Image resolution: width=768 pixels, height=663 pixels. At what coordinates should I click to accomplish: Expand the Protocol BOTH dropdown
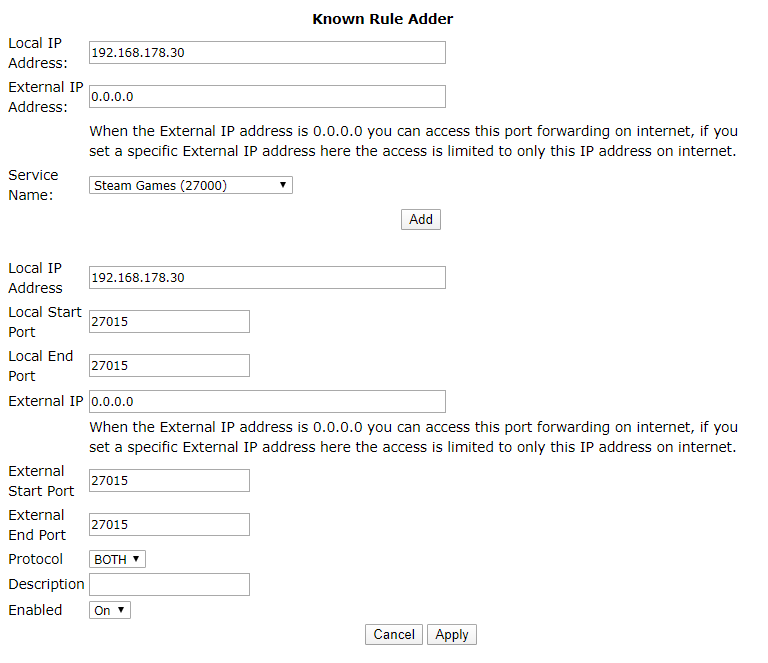click(117, 559)
